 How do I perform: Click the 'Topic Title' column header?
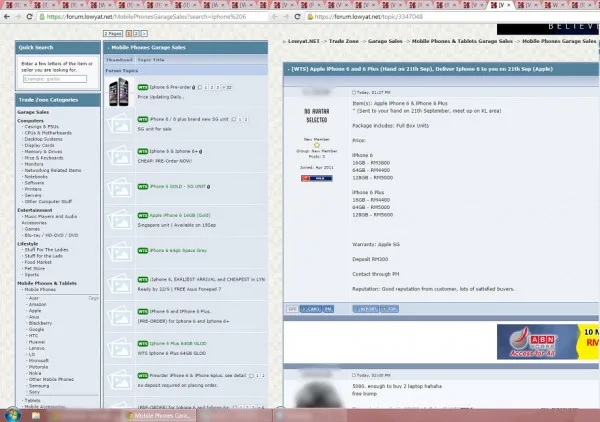151,60
